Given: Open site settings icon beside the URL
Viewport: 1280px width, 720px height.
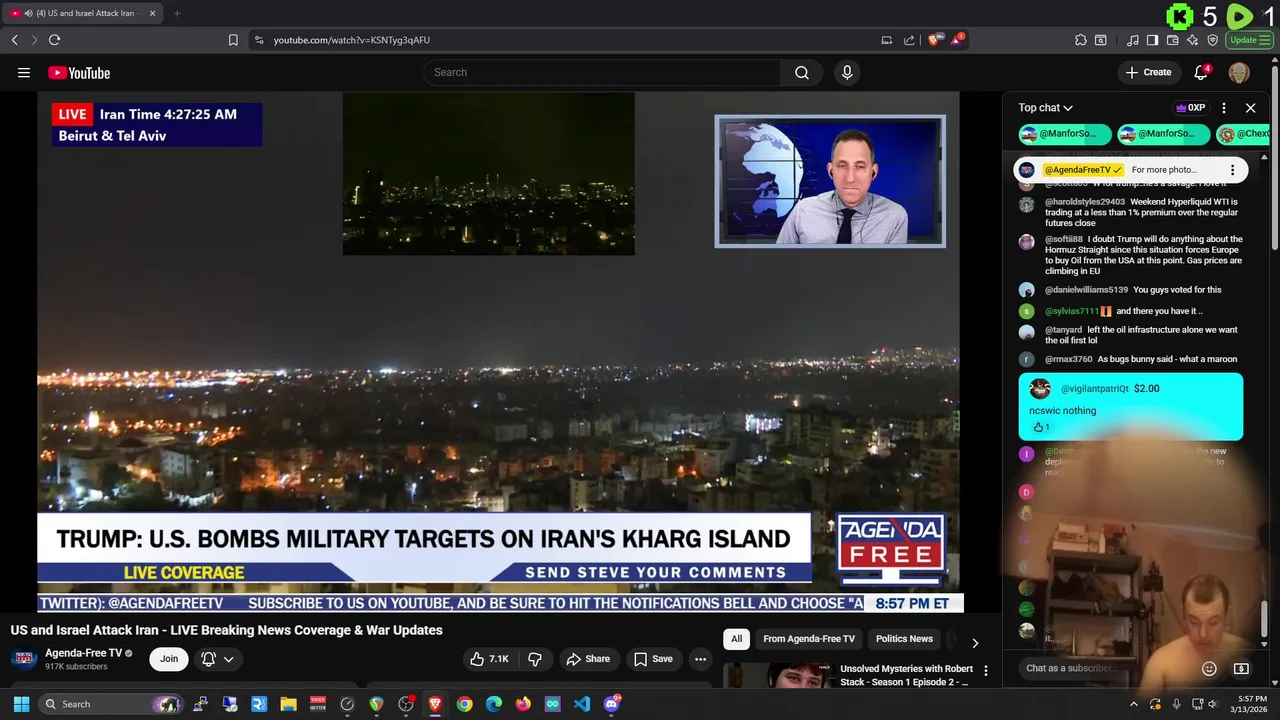Looking at the screenshot, I should coord(259,40).
